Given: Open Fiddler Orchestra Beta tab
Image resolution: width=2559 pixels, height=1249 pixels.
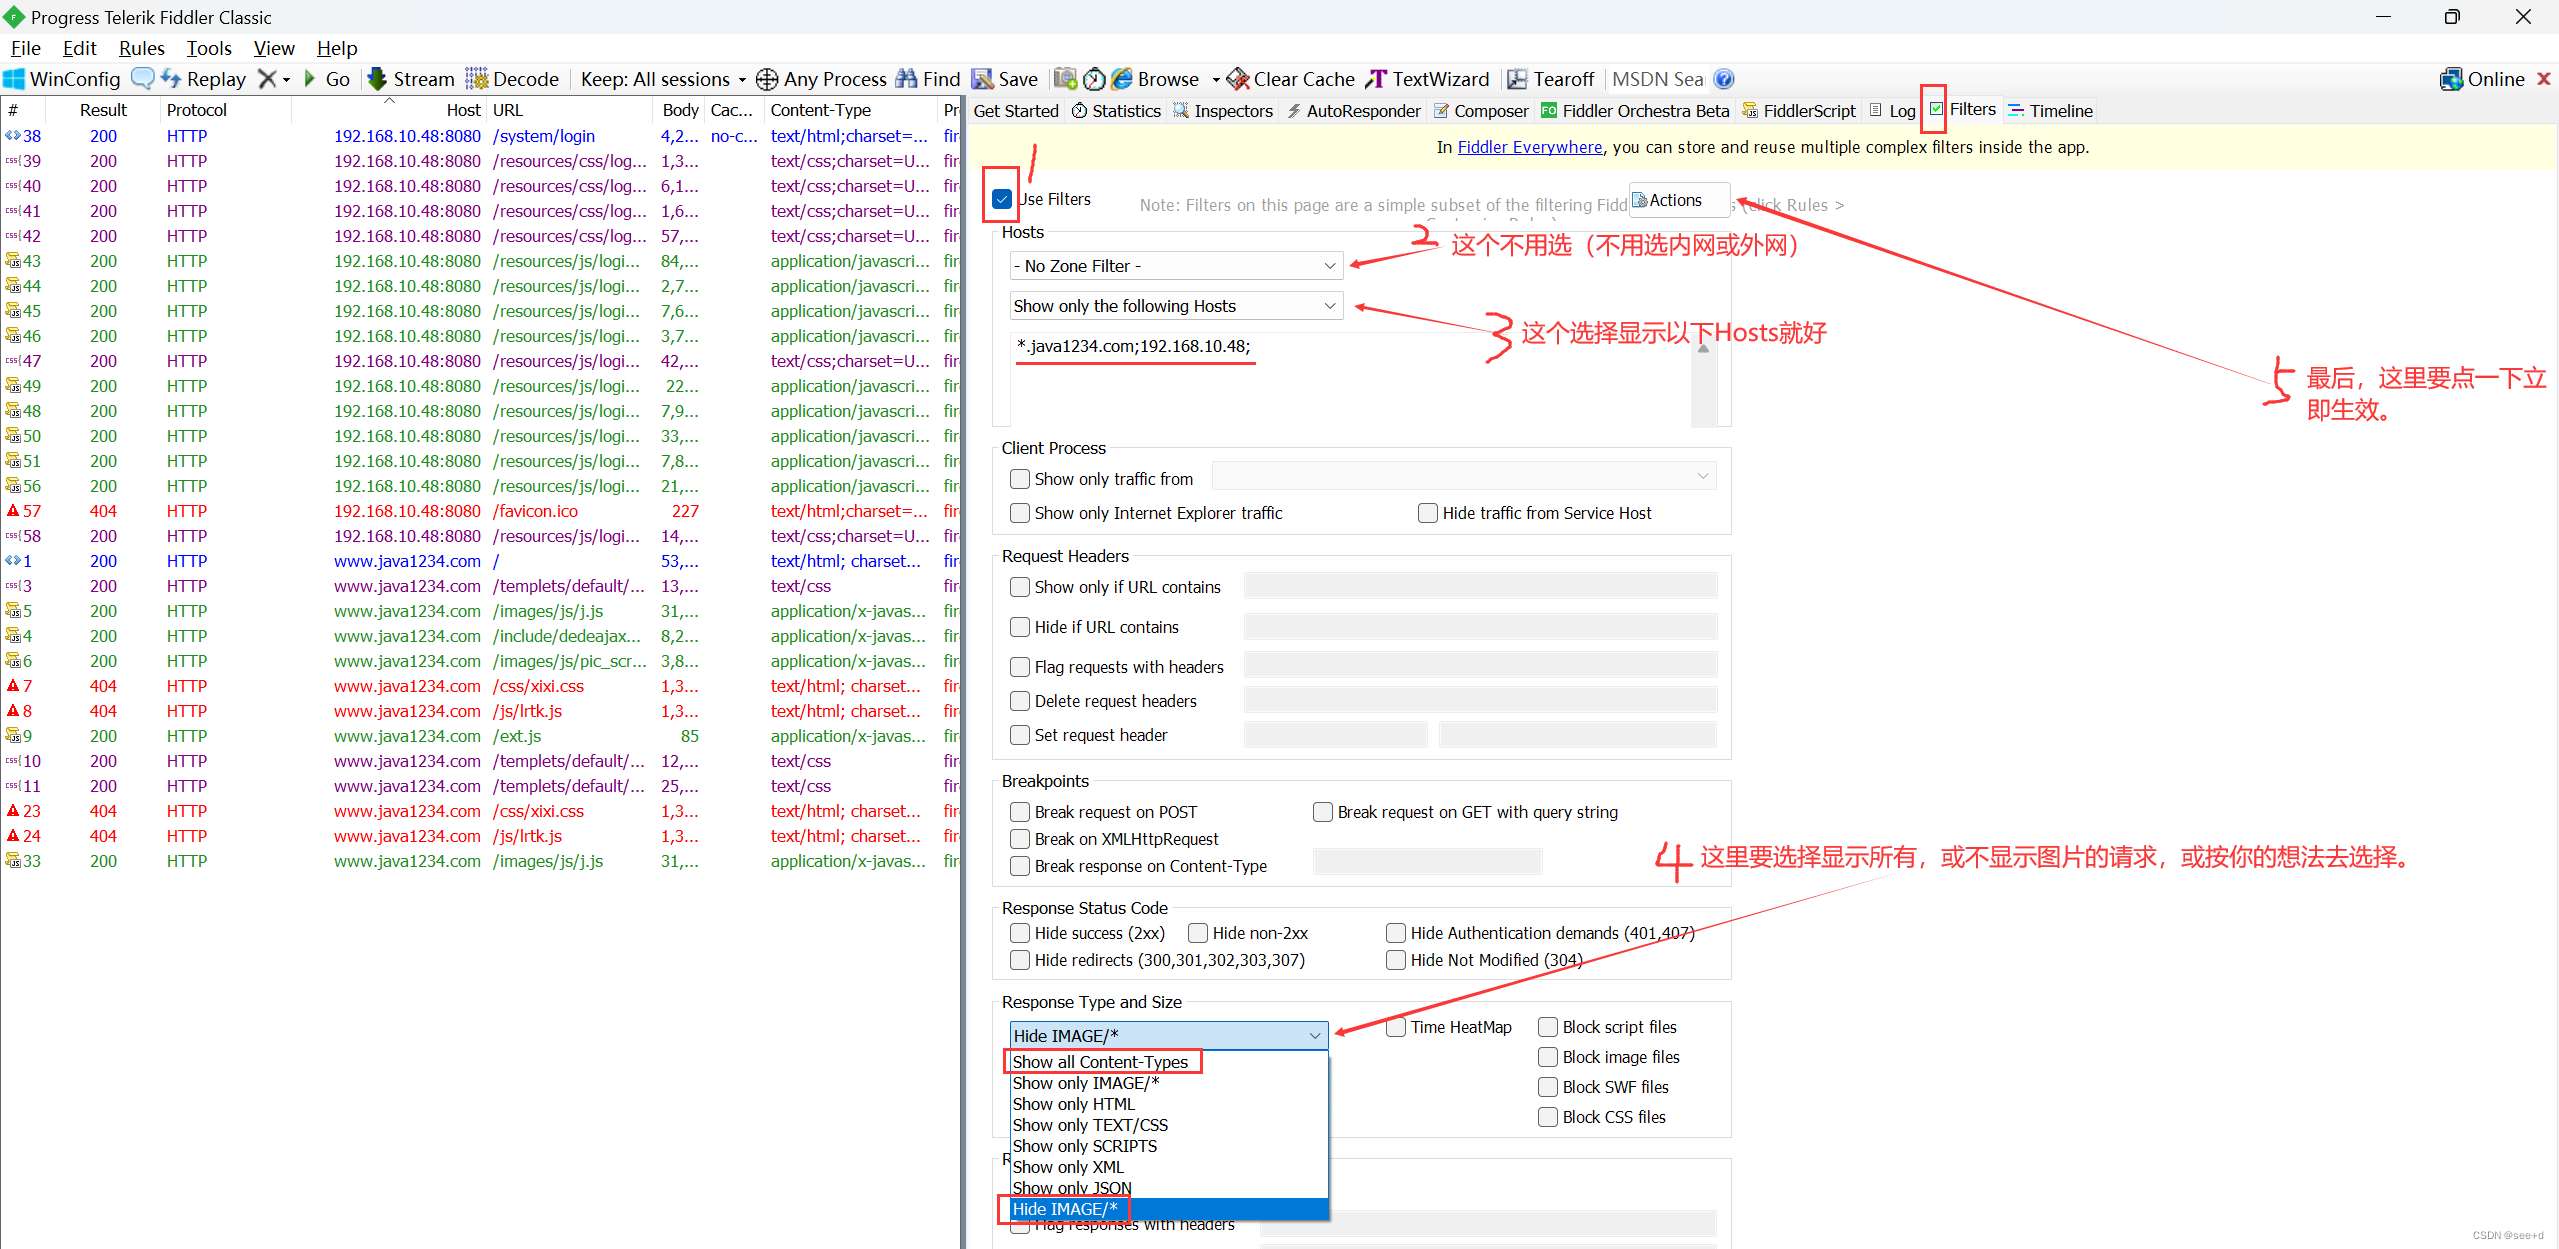Looking at the screenshot, I should pos(1635,111).
